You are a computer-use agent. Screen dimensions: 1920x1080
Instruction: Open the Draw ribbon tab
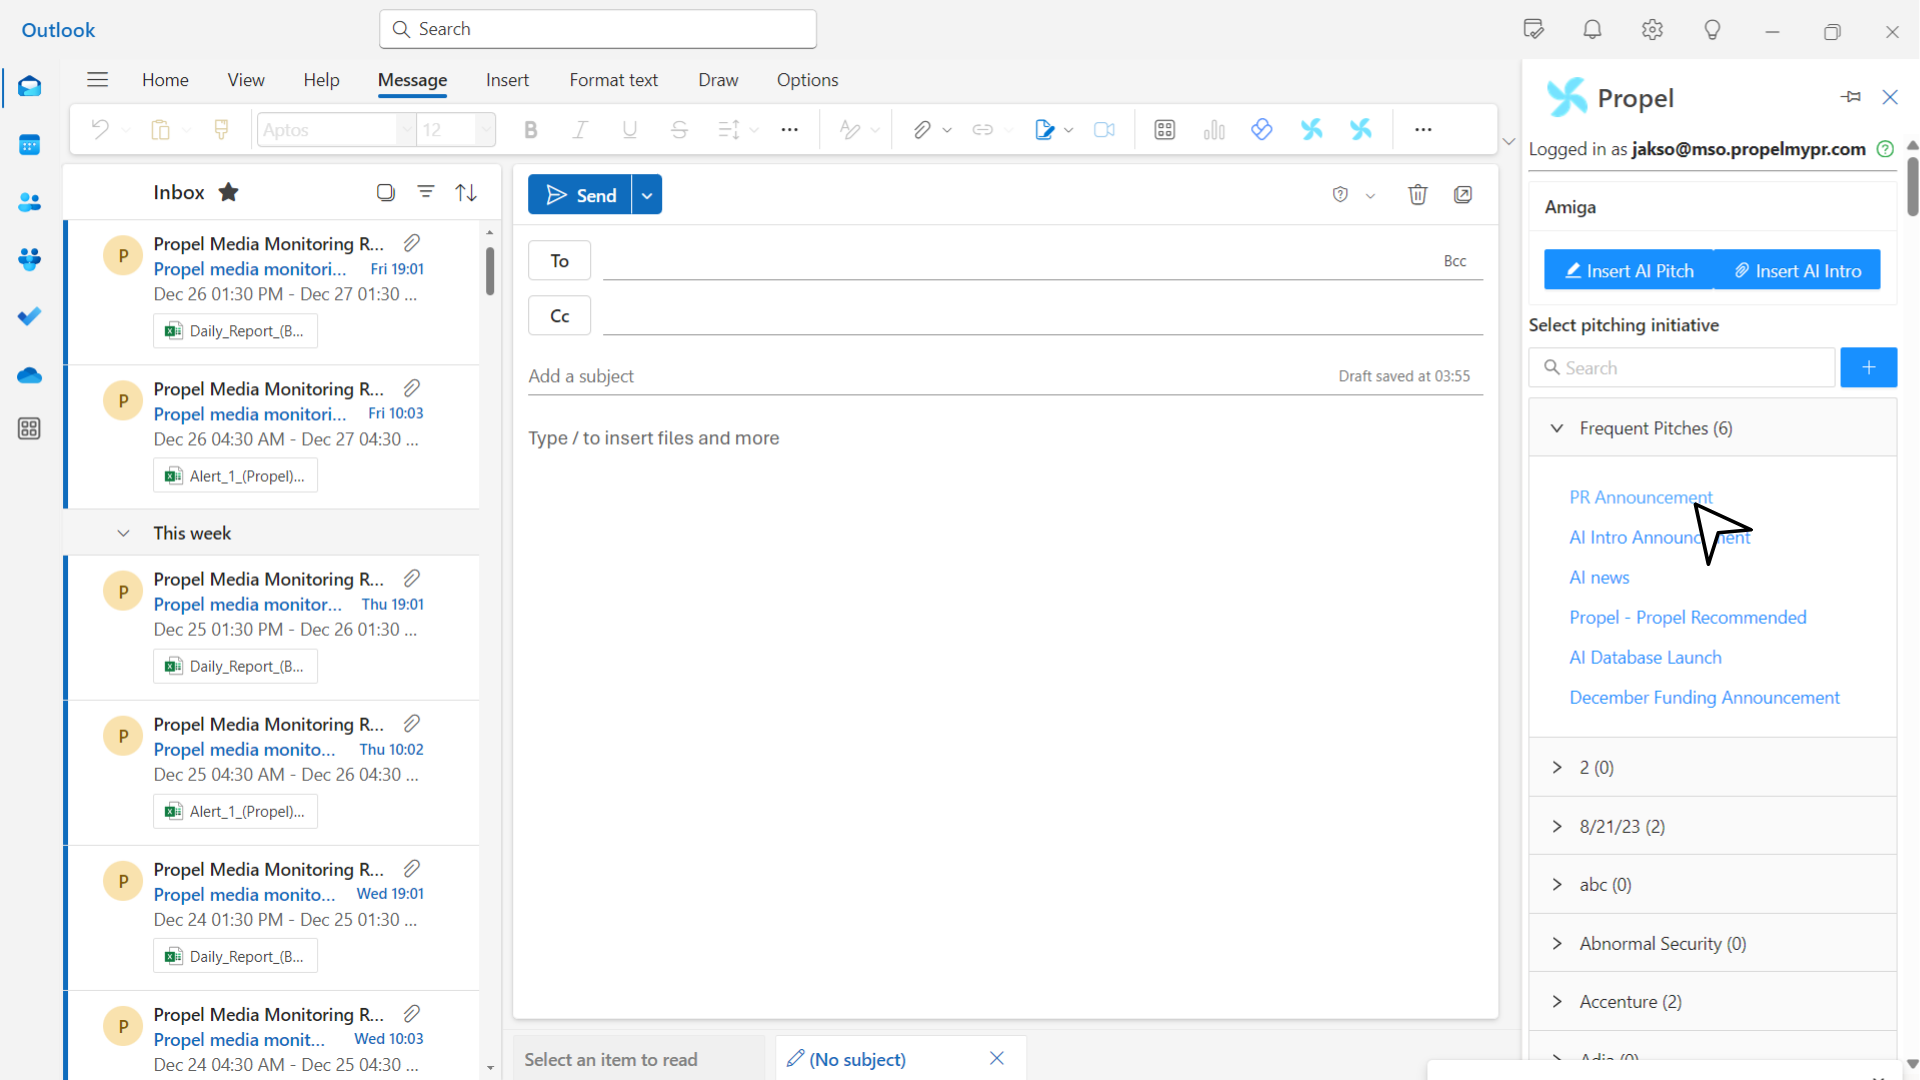click(x=718, y=80)
